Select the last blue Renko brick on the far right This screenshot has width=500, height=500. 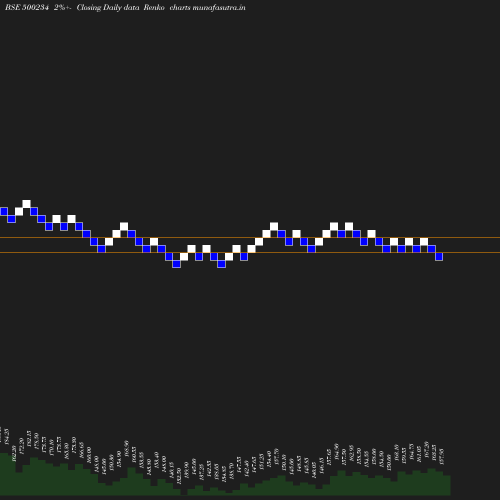click(x=439, y=256)
